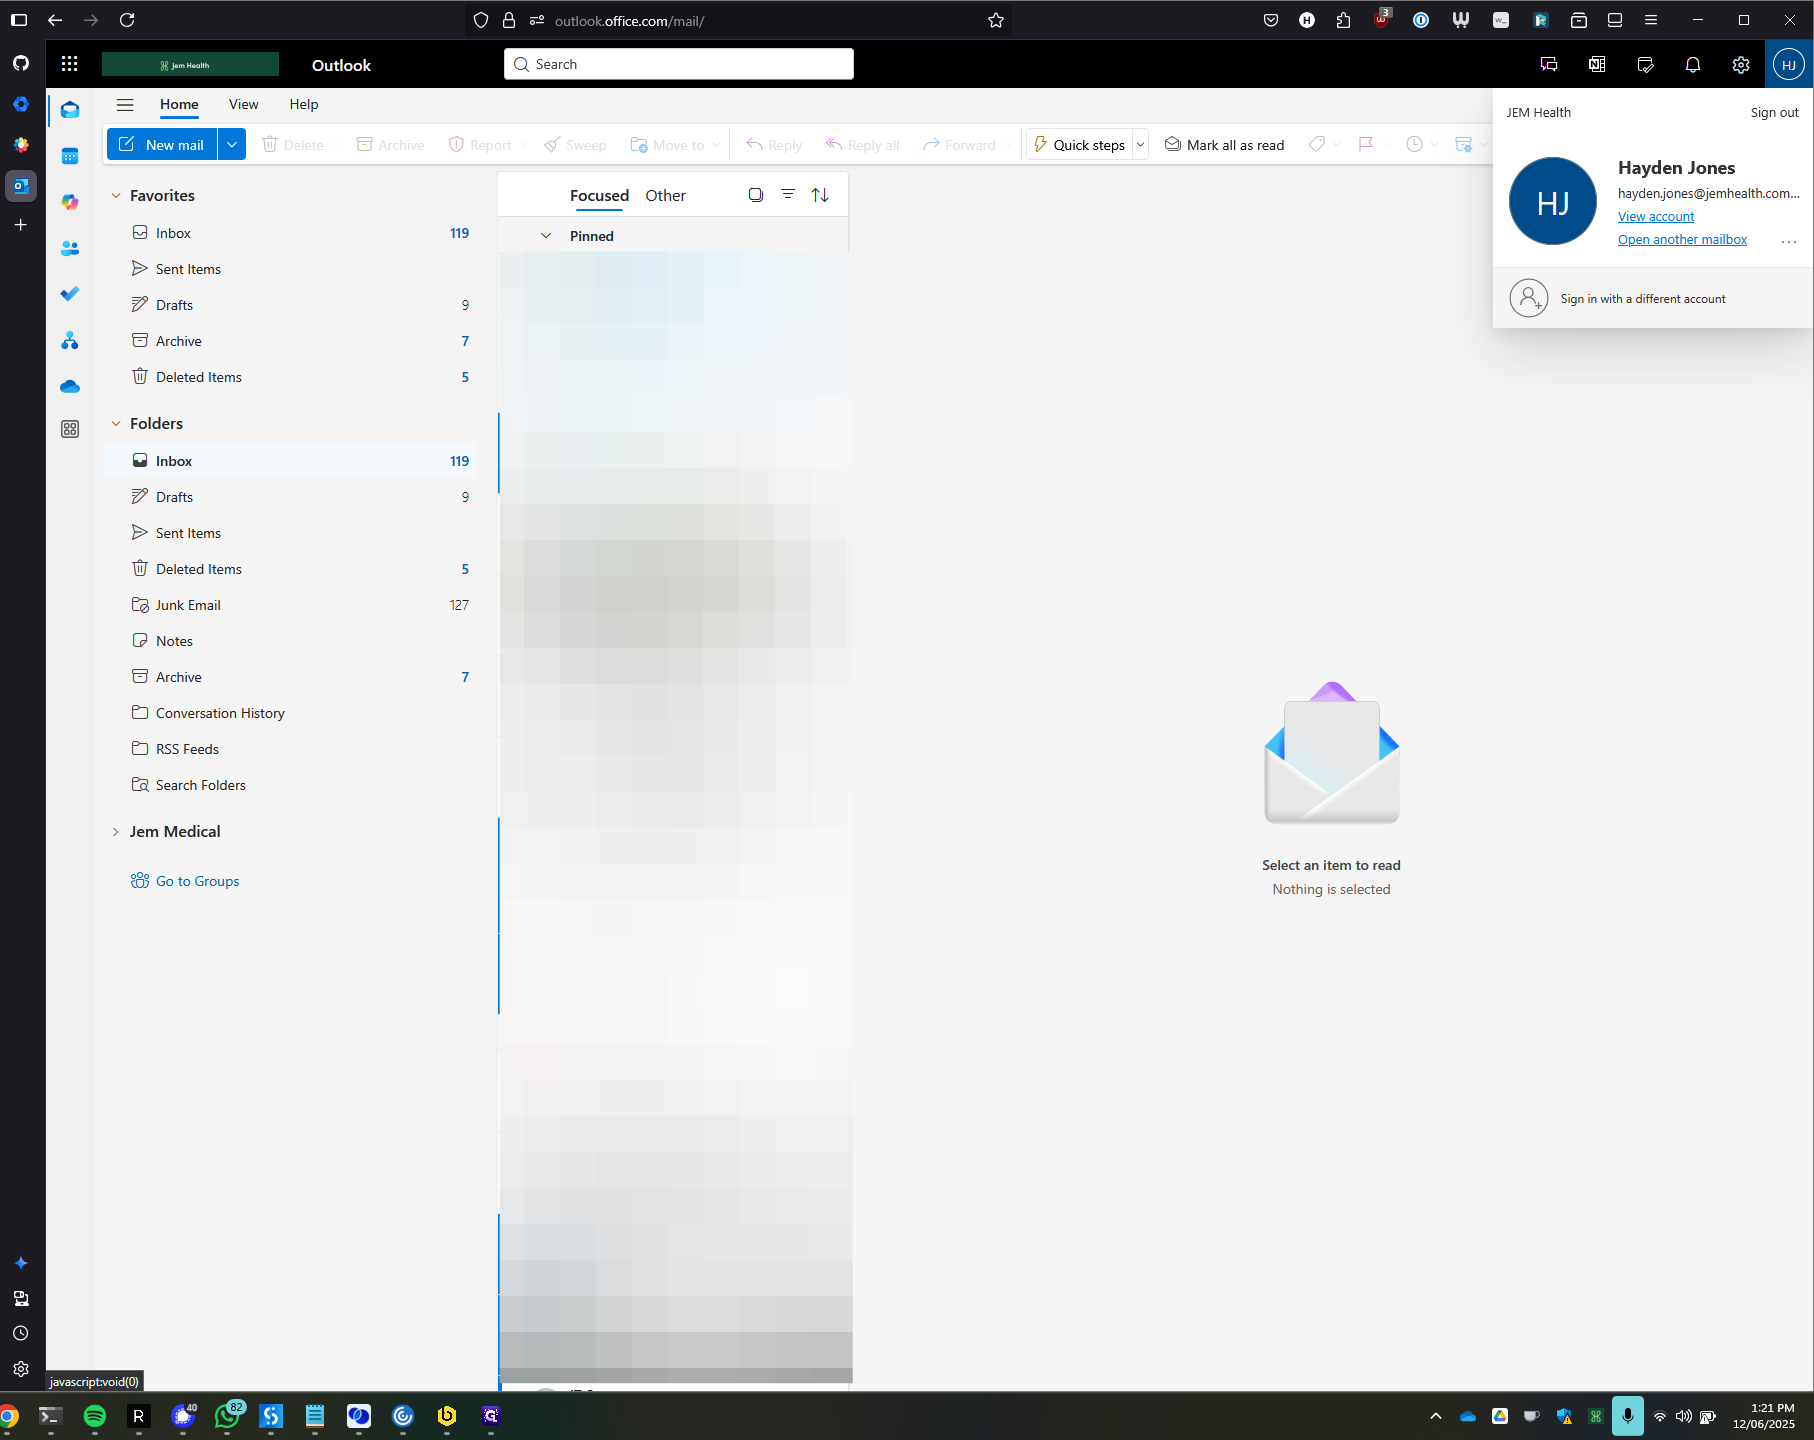Image resolution: width=1814 pixels, height=1440 pixels.
Task: Open the Outlook settings gear icon
Action: (1741, 65)
